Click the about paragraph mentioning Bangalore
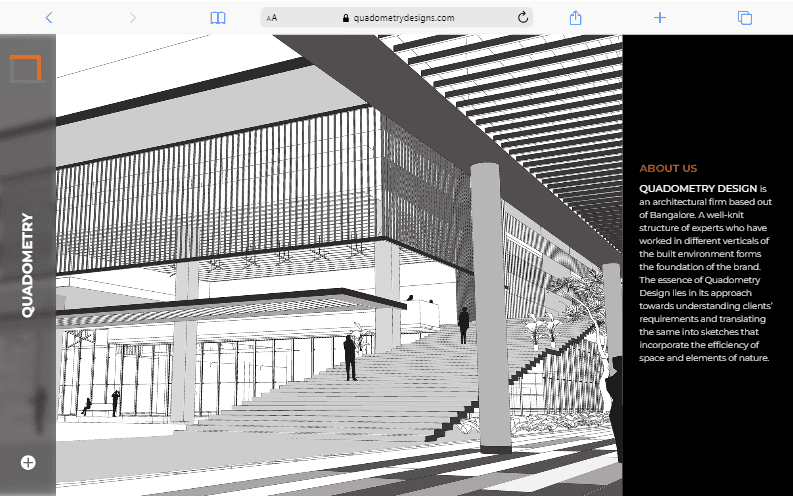The image size is (793, 496). (x=706, y=273)
